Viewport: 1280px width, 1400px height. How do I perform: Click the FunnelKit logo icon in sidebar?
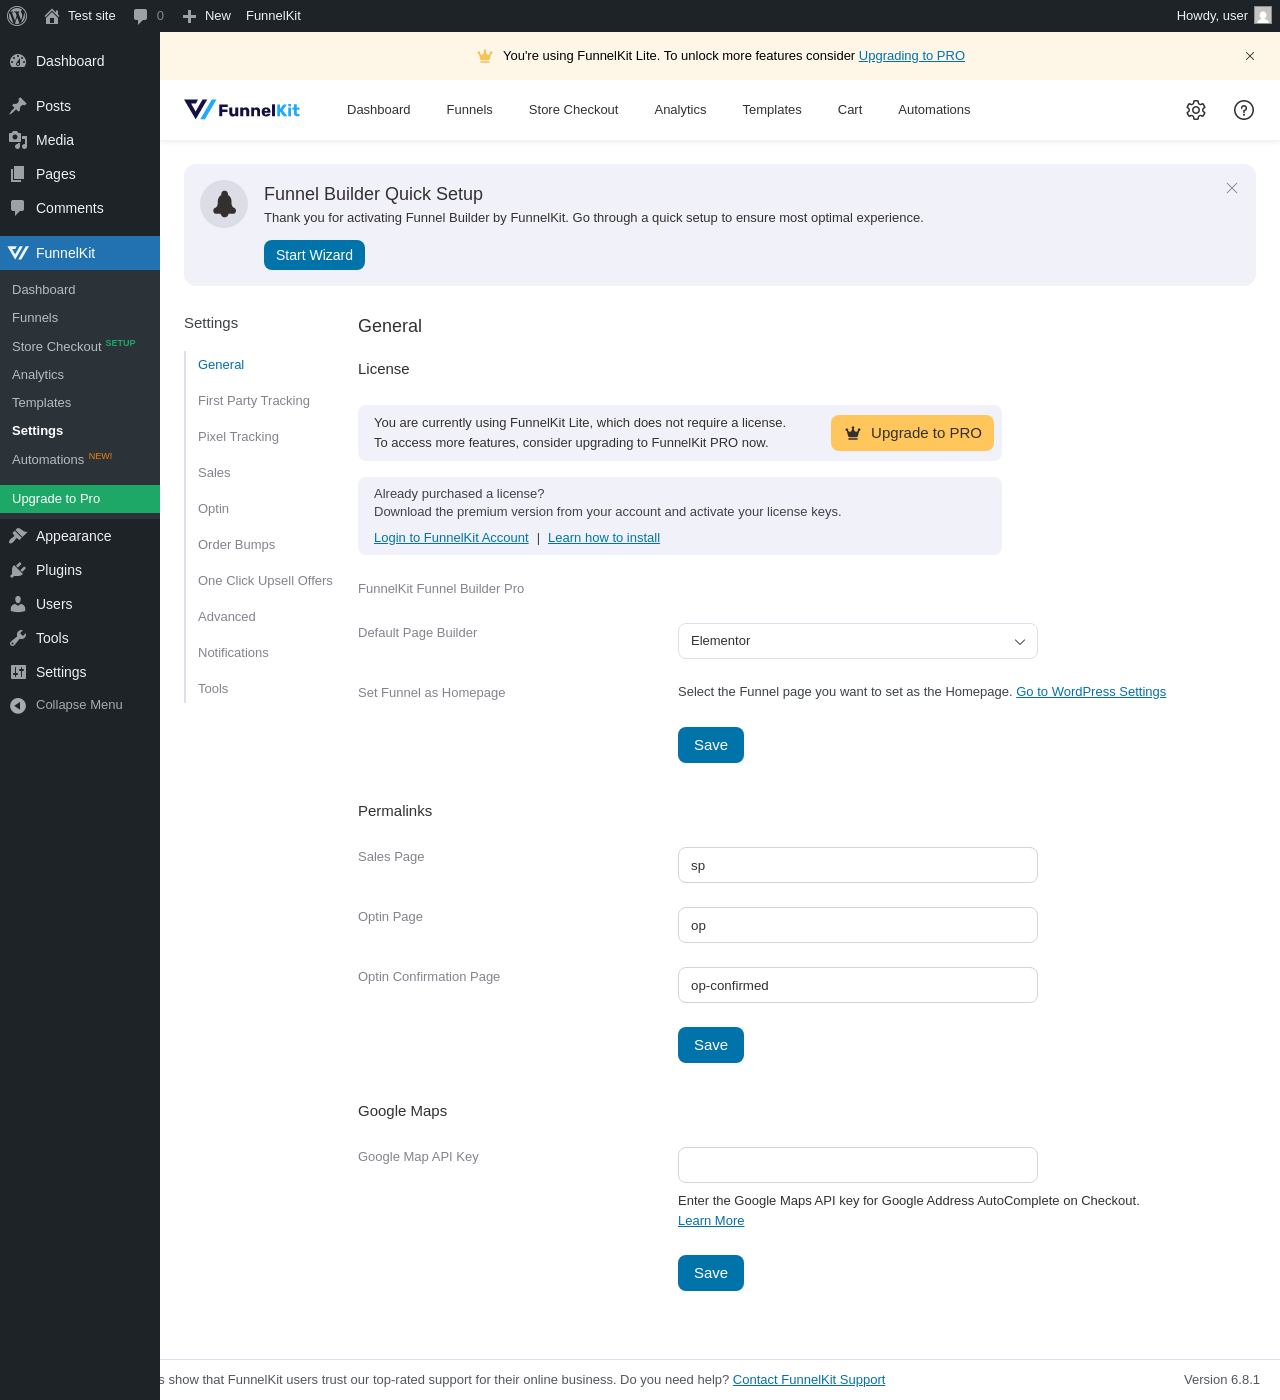(18, 253)
